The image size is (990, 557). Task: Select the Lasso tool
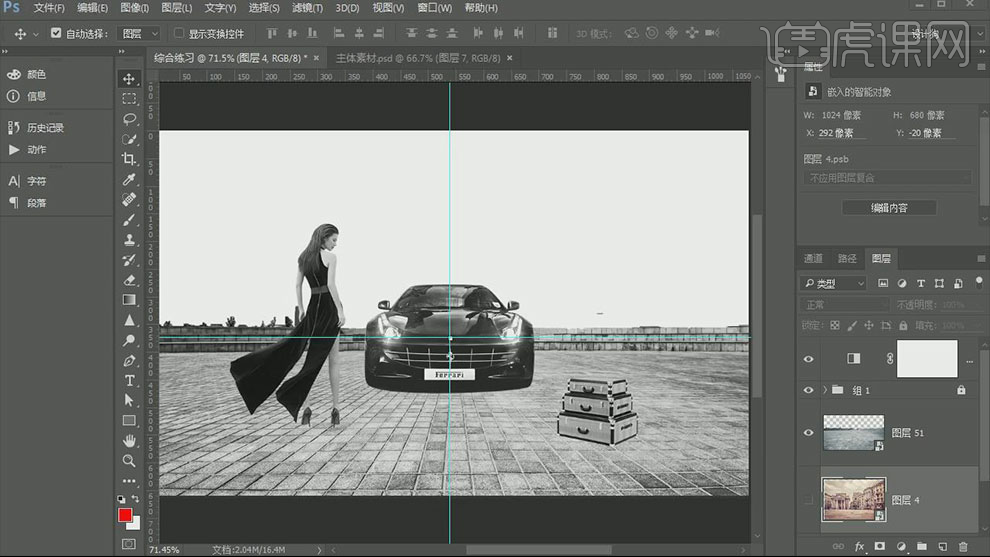pyautogui.click(x=129, y=119)
